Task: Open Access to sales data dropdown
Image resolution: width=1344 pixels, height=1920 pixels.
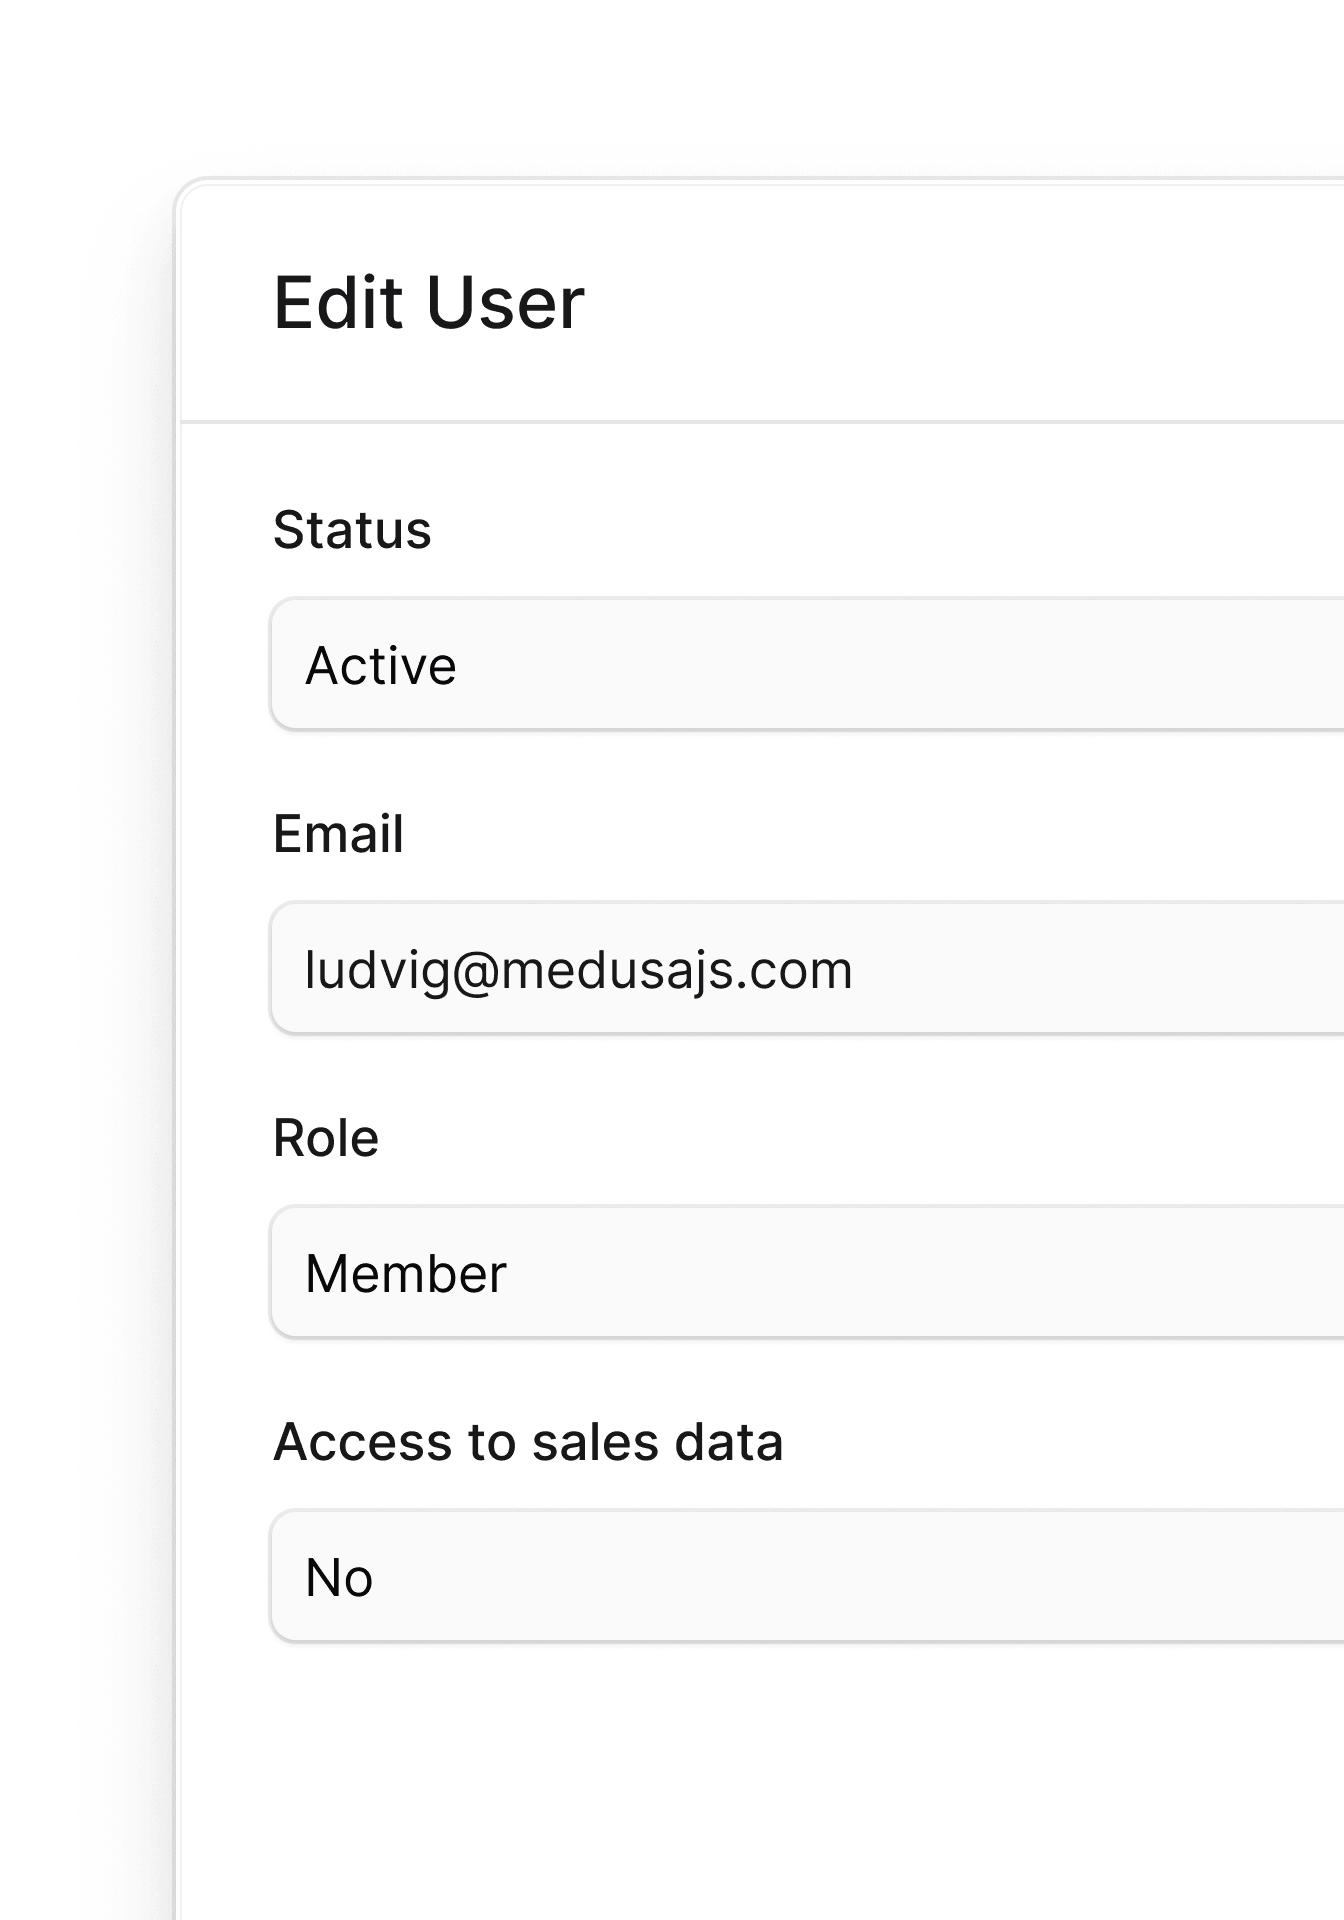Action: tap(808, 1577)
